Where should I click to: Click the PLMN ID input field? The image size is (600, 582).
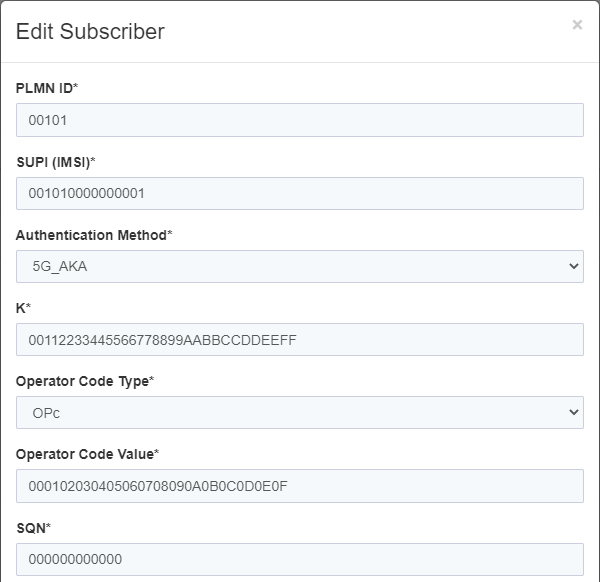tap(299, 120)
